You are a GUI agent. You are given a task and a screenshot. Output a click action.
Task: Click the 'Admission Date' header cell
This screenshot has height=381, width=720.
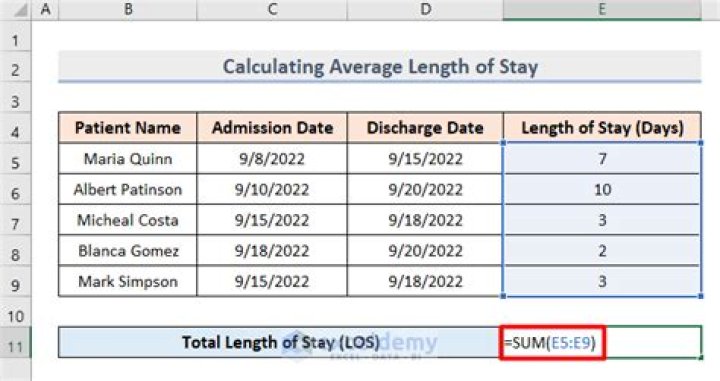[x=272, y=128]
